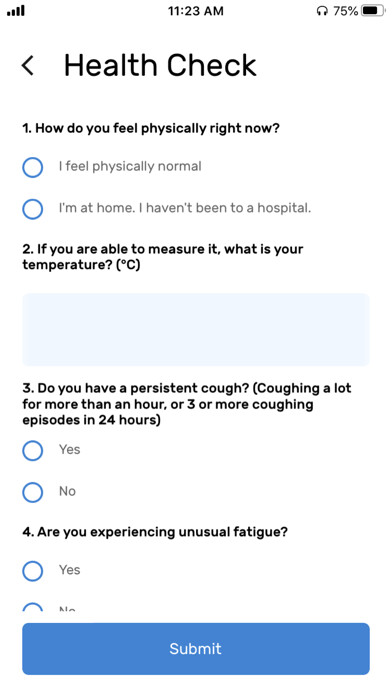Choose Yes radio for persistent cough
Image resolution: width=392 pixels, height=696 pixels.
pos(32,451)
